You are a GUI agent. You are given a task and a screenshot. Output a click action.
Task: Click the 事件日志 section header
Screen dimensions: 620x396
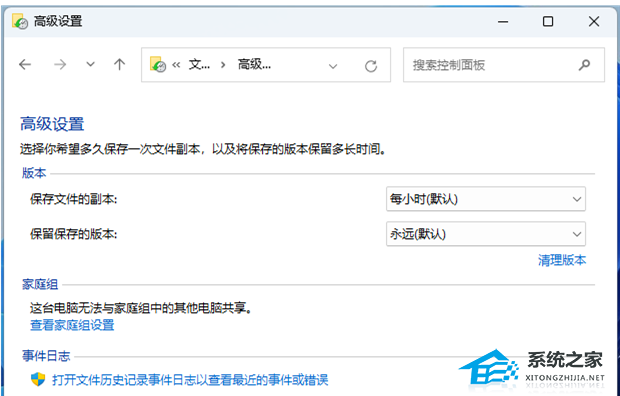46,356
